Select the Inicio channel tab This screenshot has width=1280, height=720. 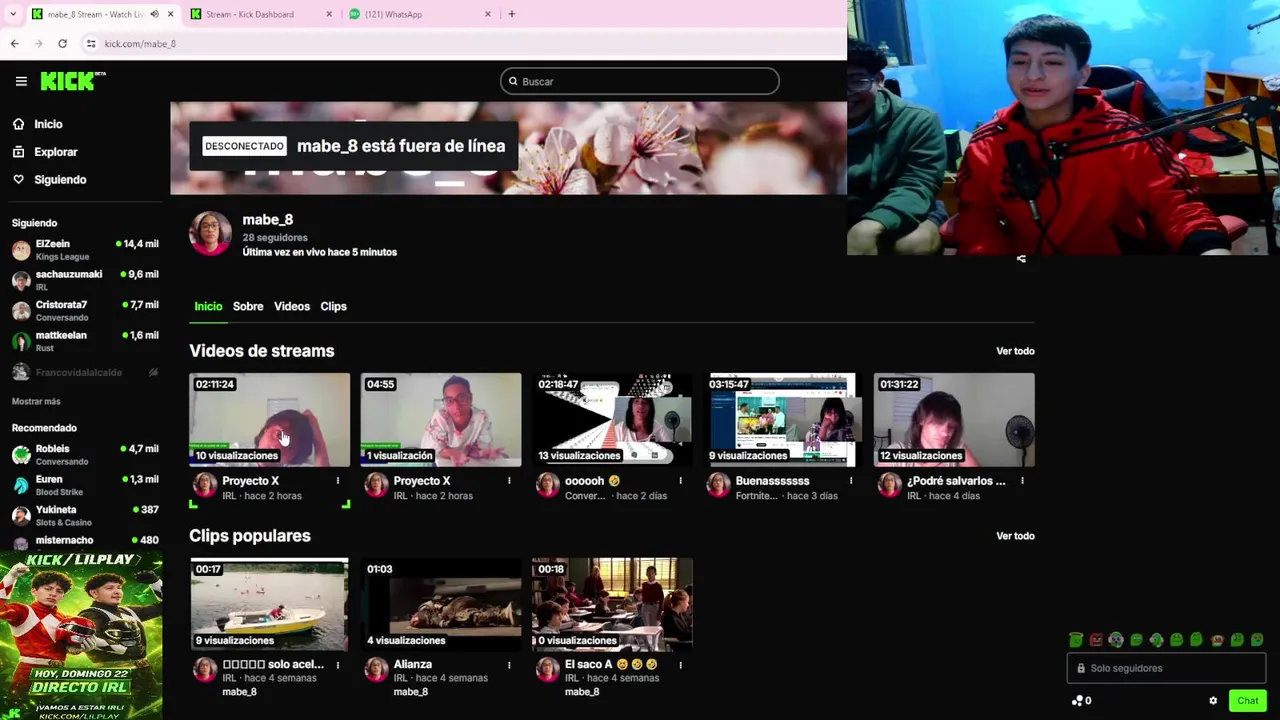[208, 306]
